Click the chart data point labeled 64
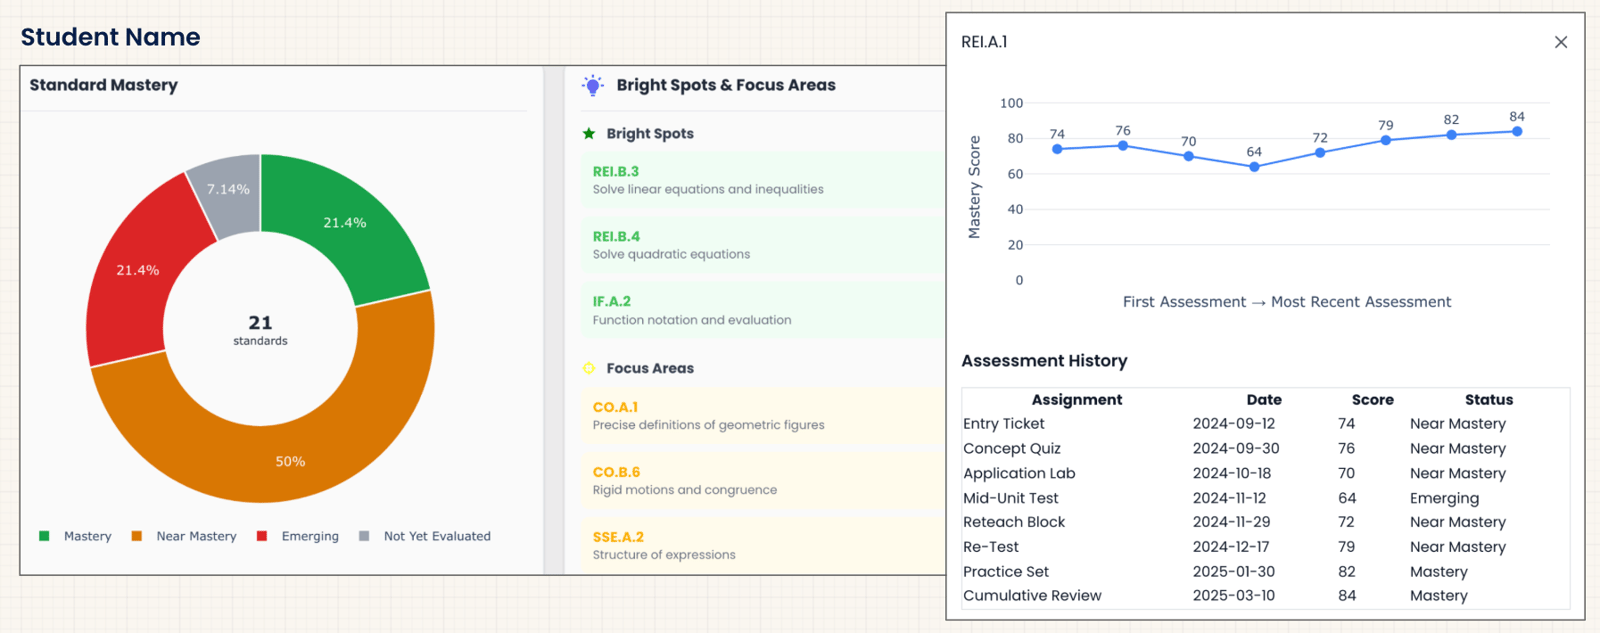Viewport: 1600px width, 633px height. coord(1254,167)
